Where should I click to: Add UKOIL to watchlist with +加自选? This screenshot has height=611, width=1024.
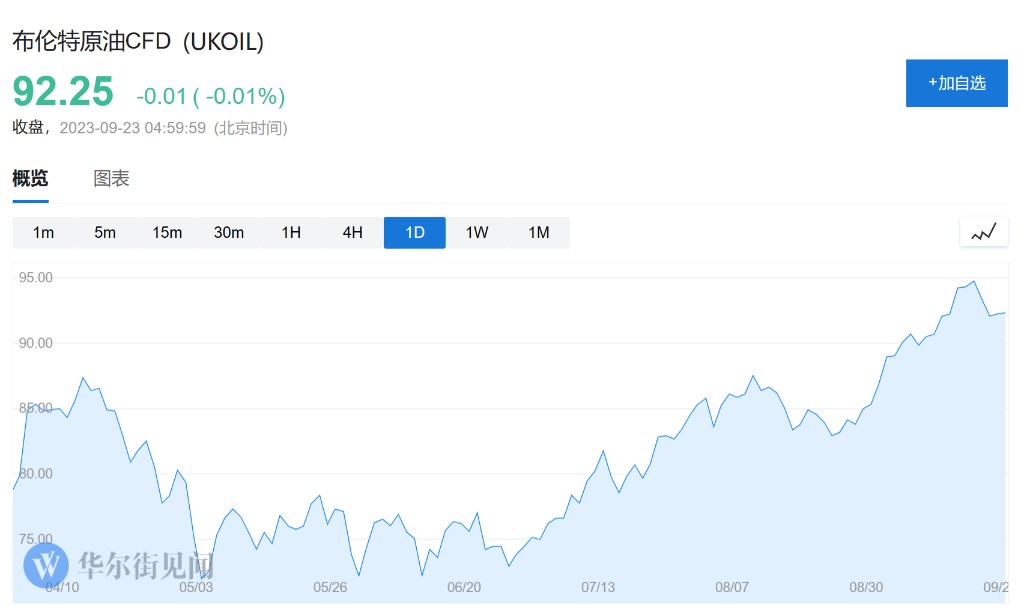(x=956, y=83)
